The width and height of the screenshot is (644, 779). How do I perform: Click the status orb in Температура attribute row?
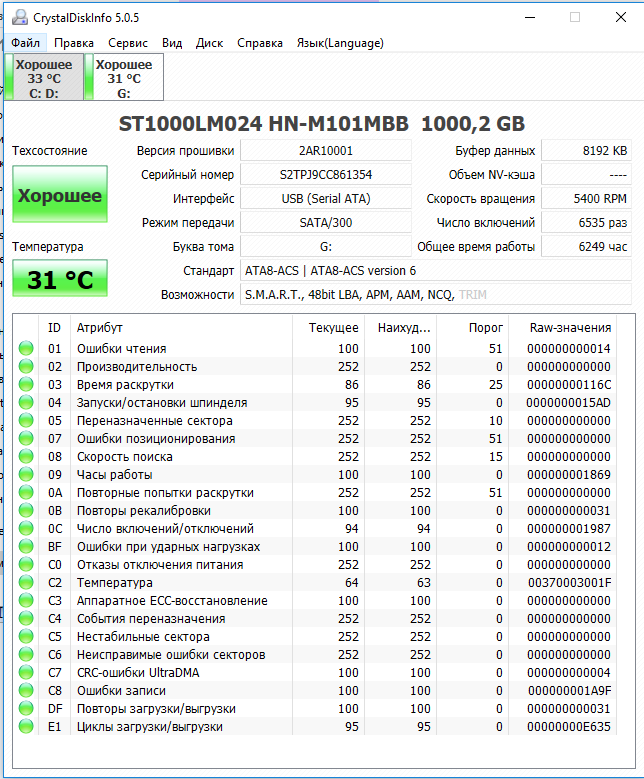click(x=26, y=582)
